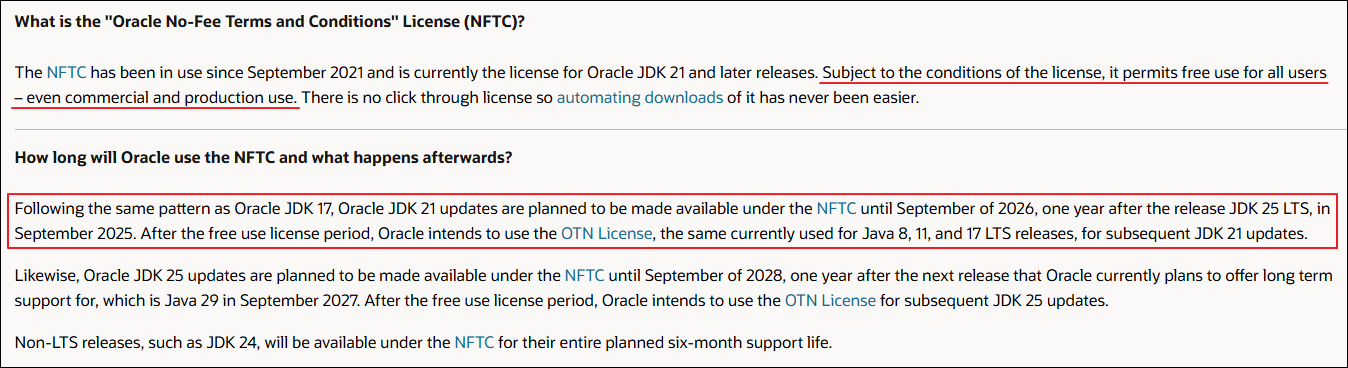Click the underlined 'Subject to the conditions' sentence

tap(1075, 73)
